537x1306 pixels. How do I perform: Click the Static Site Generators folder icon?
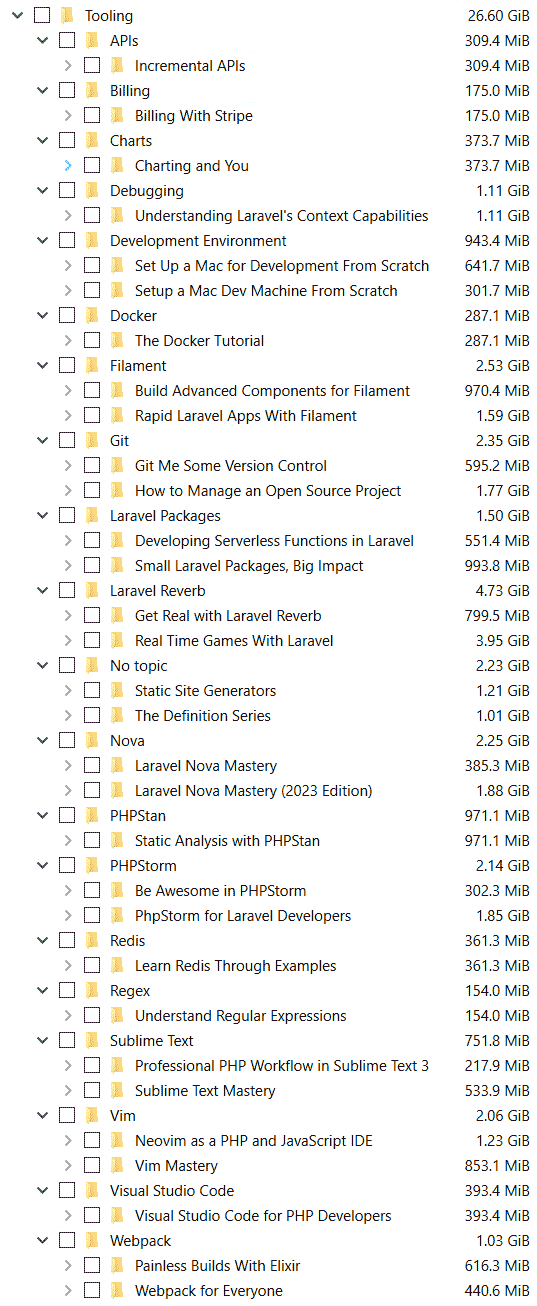[117, 690]
